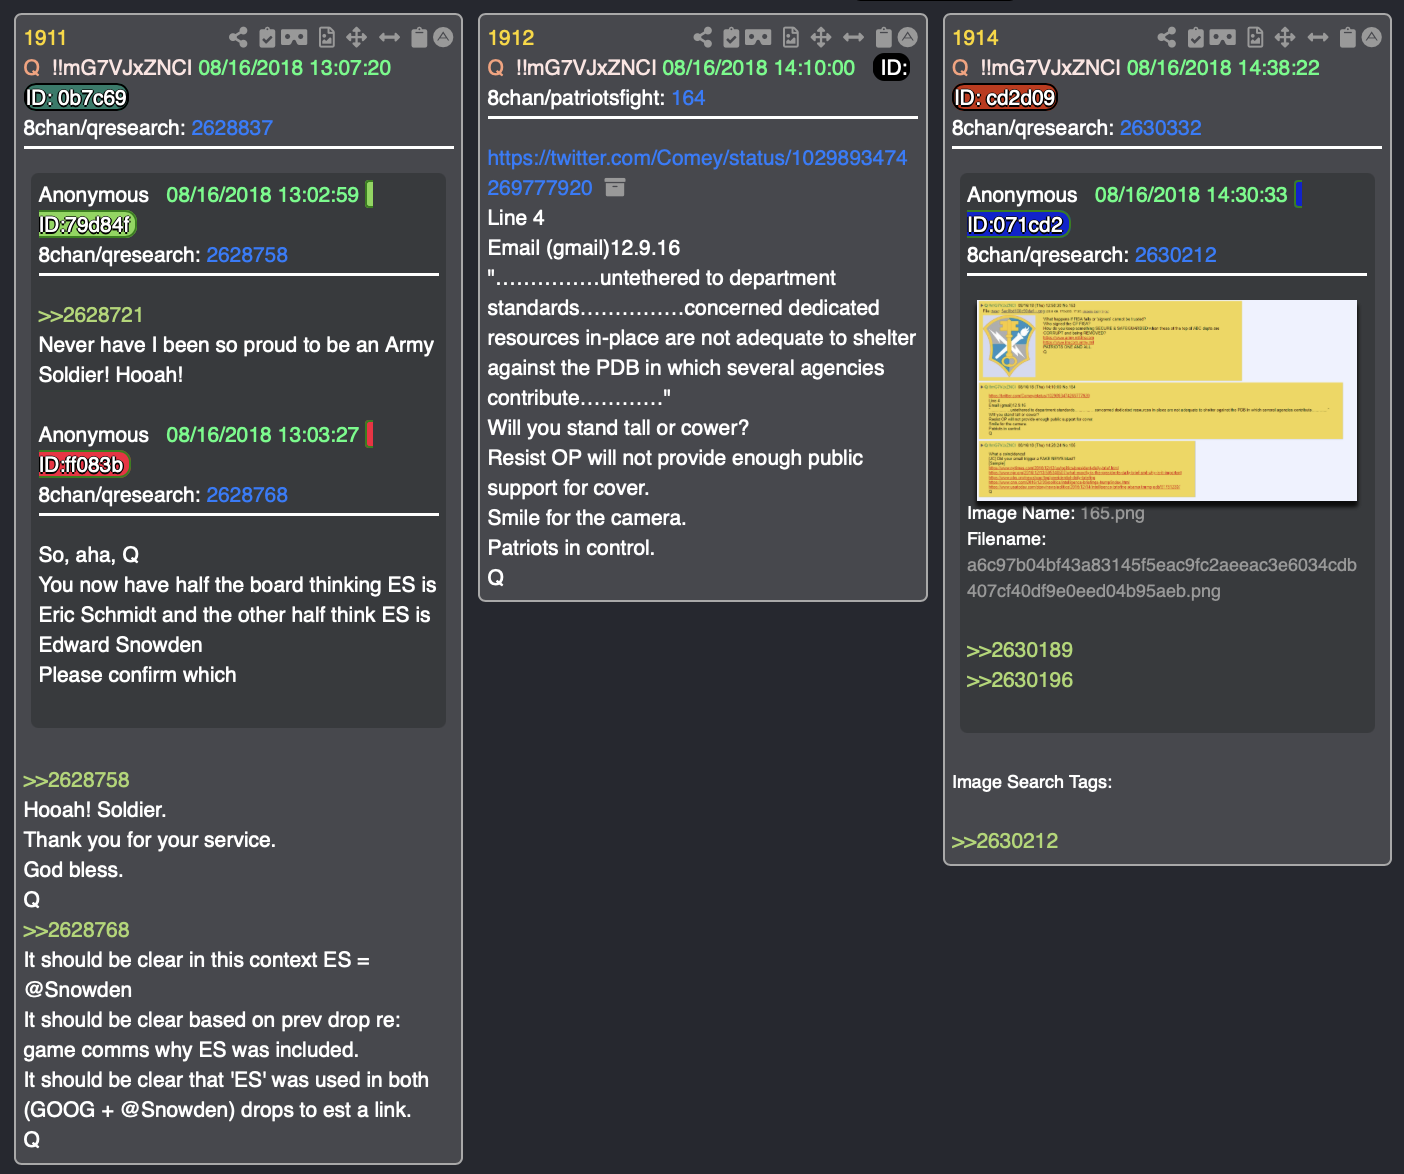
Task: Click the four-way move arrows on post 1914
Action: [1285, 38]
